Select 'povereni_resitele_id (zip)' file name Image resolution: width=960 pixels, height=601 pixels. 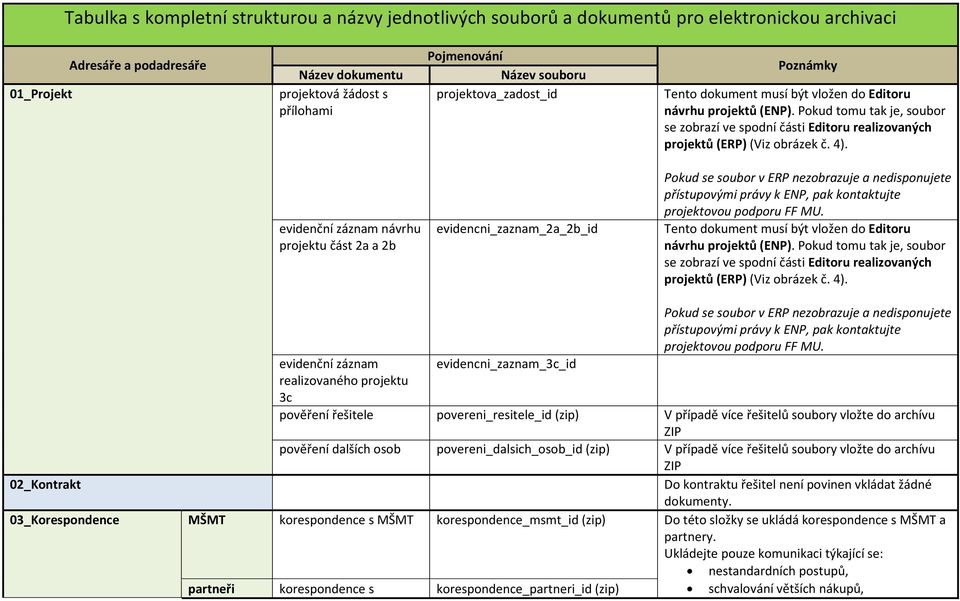tap(507, 415)
